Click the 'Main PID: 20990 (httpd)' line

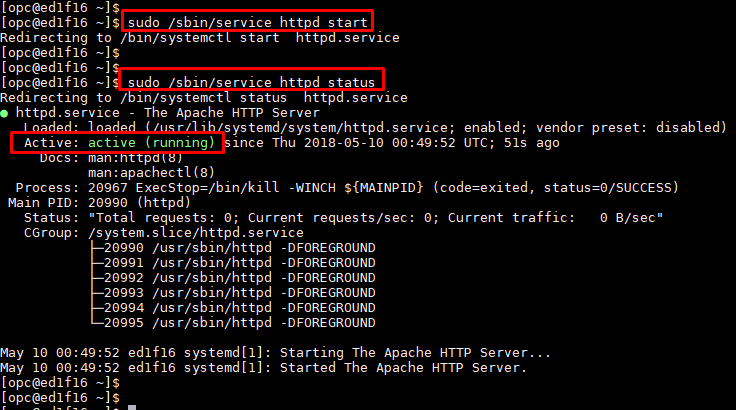[97, 203]
